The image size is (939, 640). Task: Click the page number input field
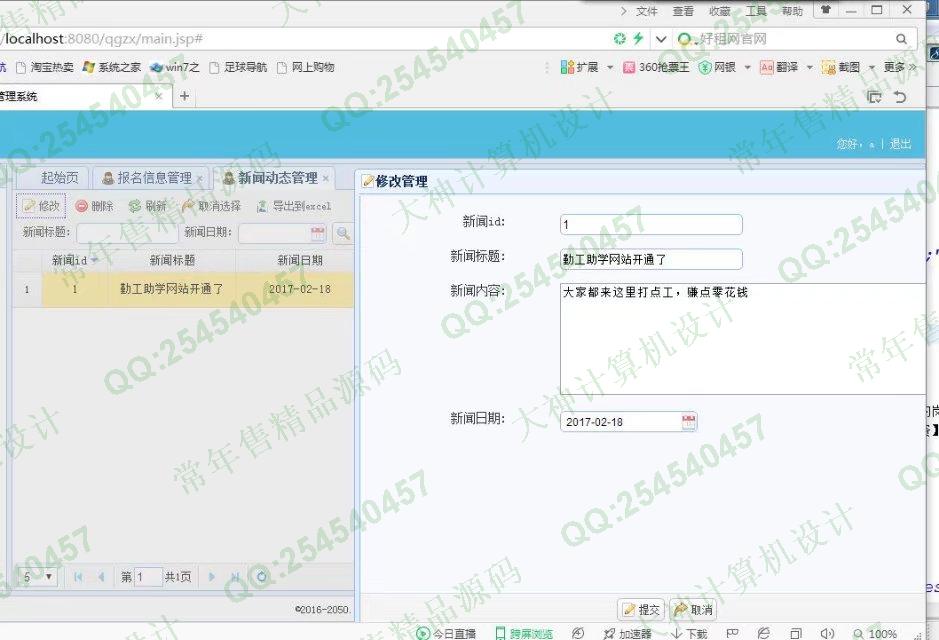tap(148, 577)
